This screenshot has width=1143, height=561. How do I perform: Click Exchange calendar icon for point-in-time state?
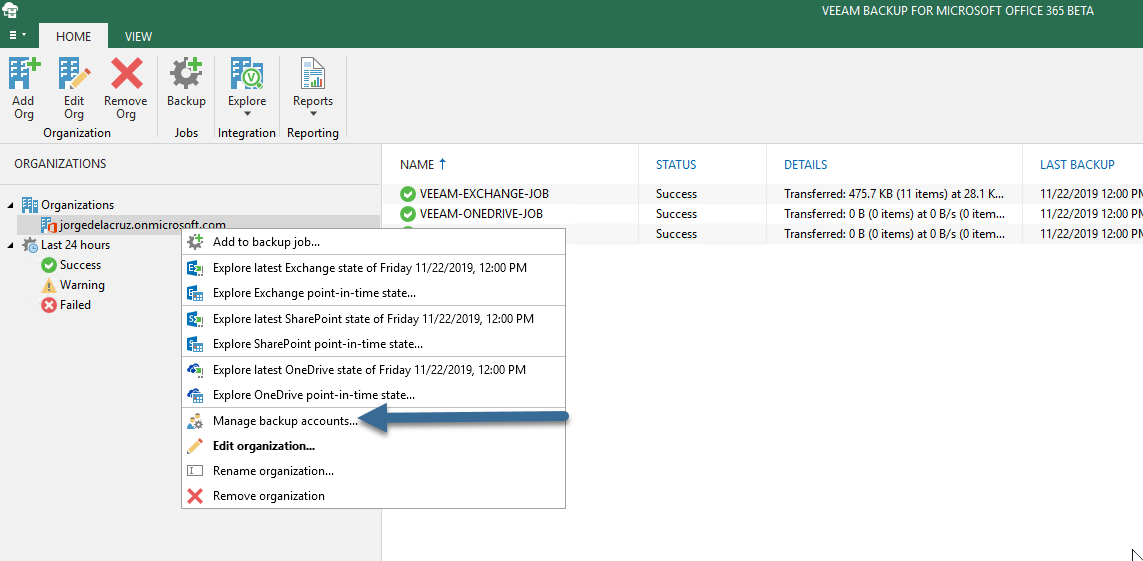click(195, 293)
